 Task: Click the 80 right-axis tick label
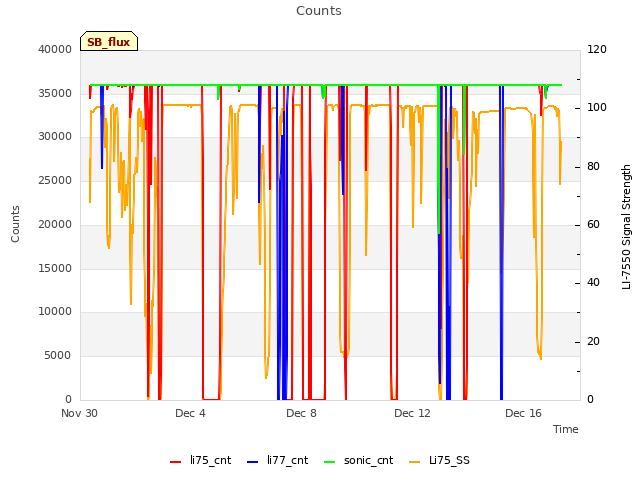(593, 167)
